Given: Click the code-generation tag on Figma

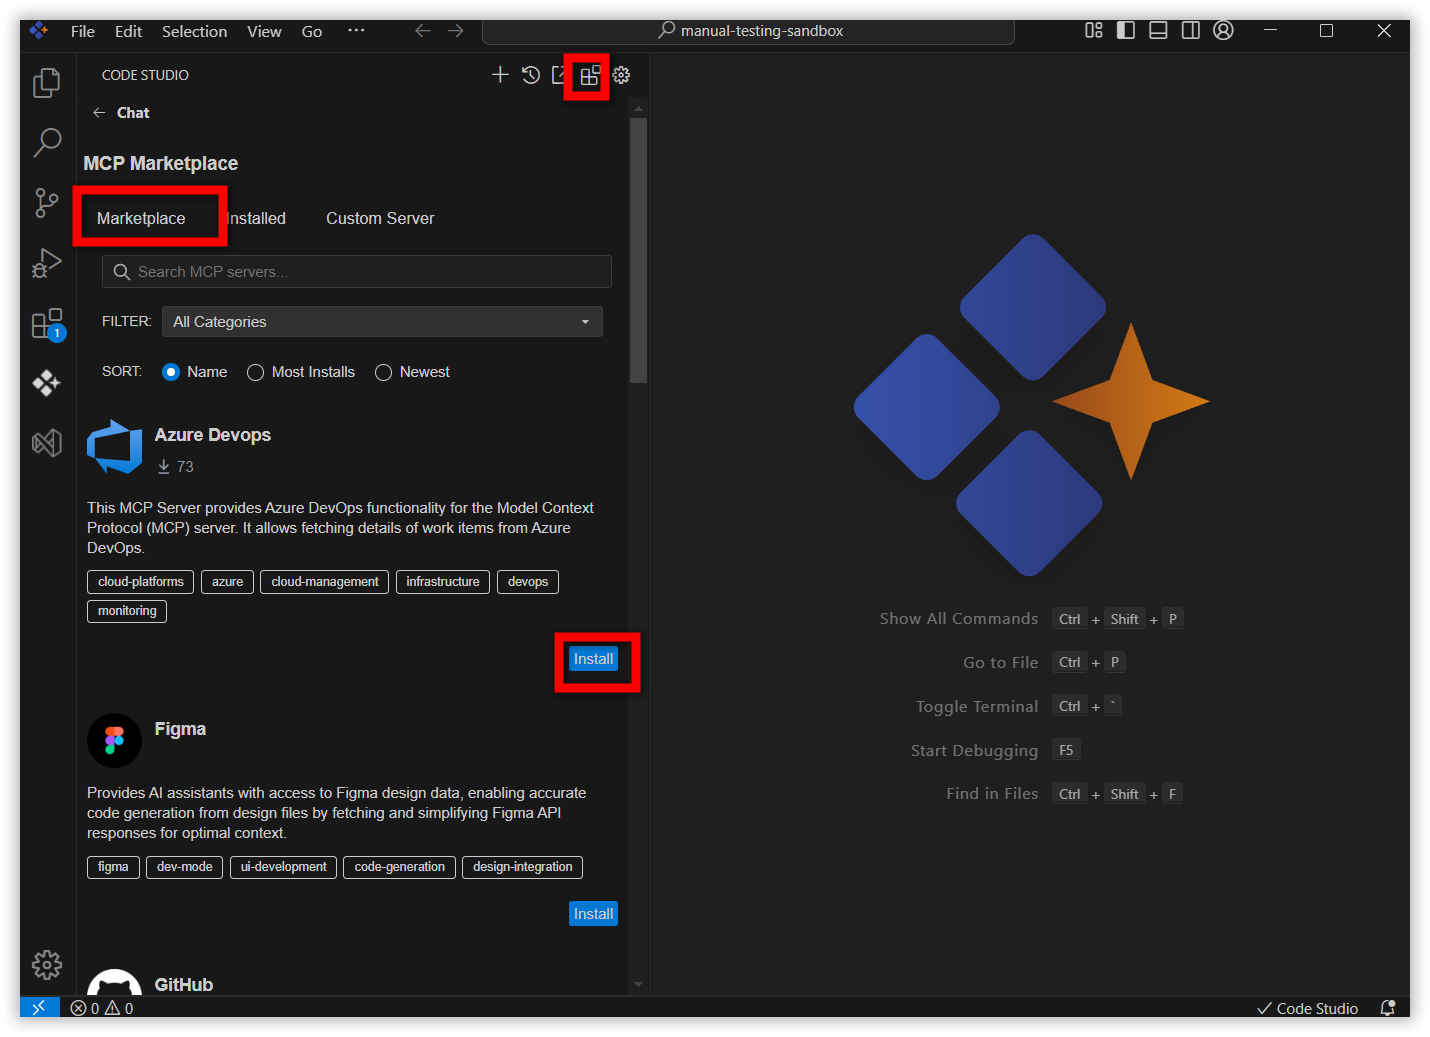Looking at the screenshot, I should pyautogui.click(x=400, y=867).
